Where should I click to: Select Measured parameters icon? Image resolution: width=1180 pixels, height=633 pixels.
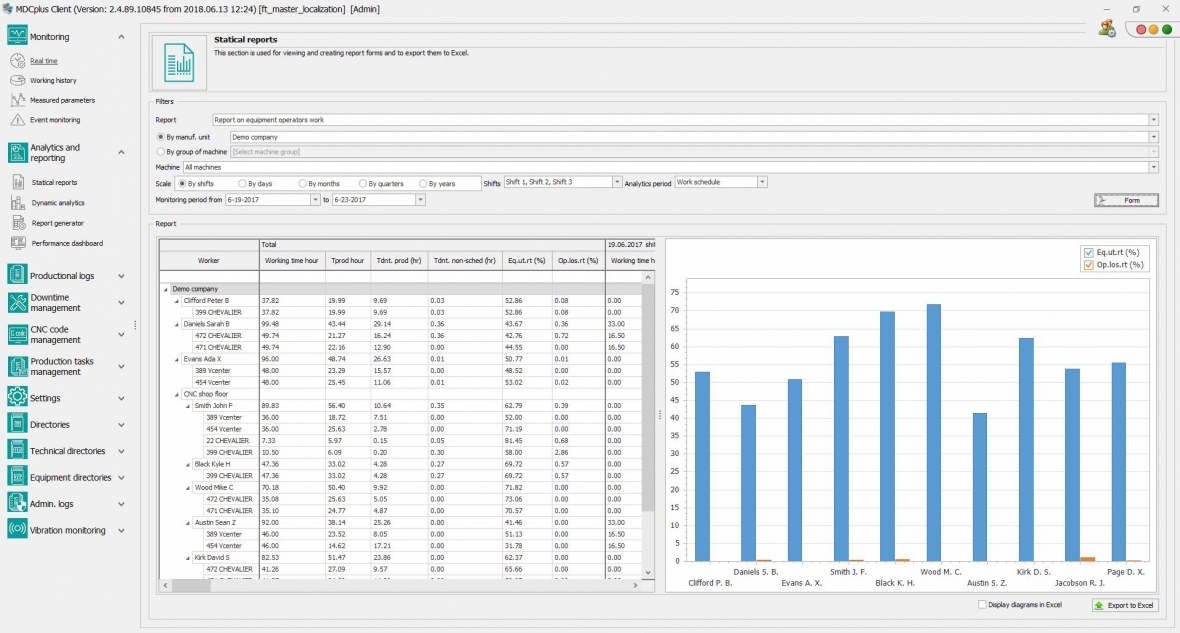[18, 100]
